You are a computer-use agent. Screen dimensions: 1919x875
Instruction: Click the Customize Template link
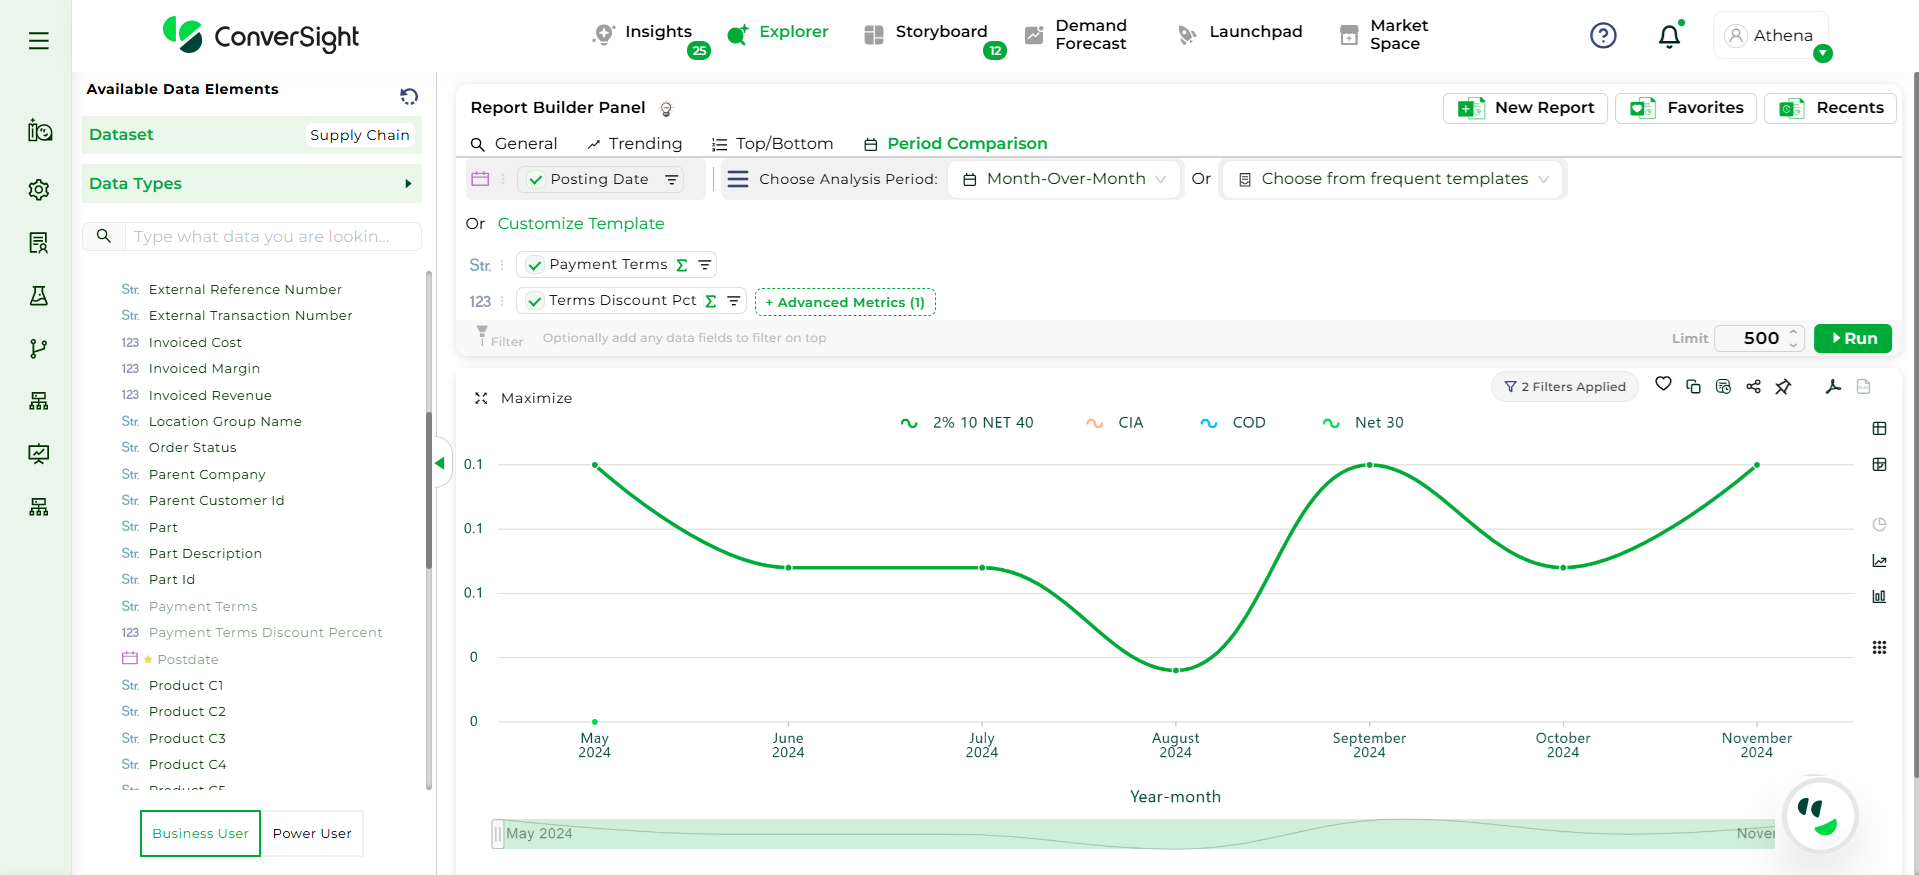coord(581,224)
